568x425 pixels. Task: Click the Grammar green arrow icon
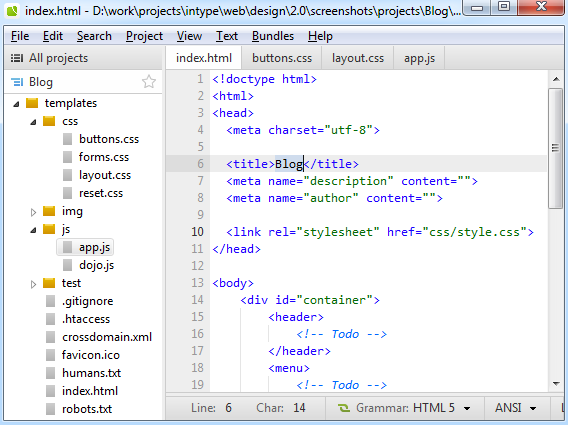[x=344, y=408]
